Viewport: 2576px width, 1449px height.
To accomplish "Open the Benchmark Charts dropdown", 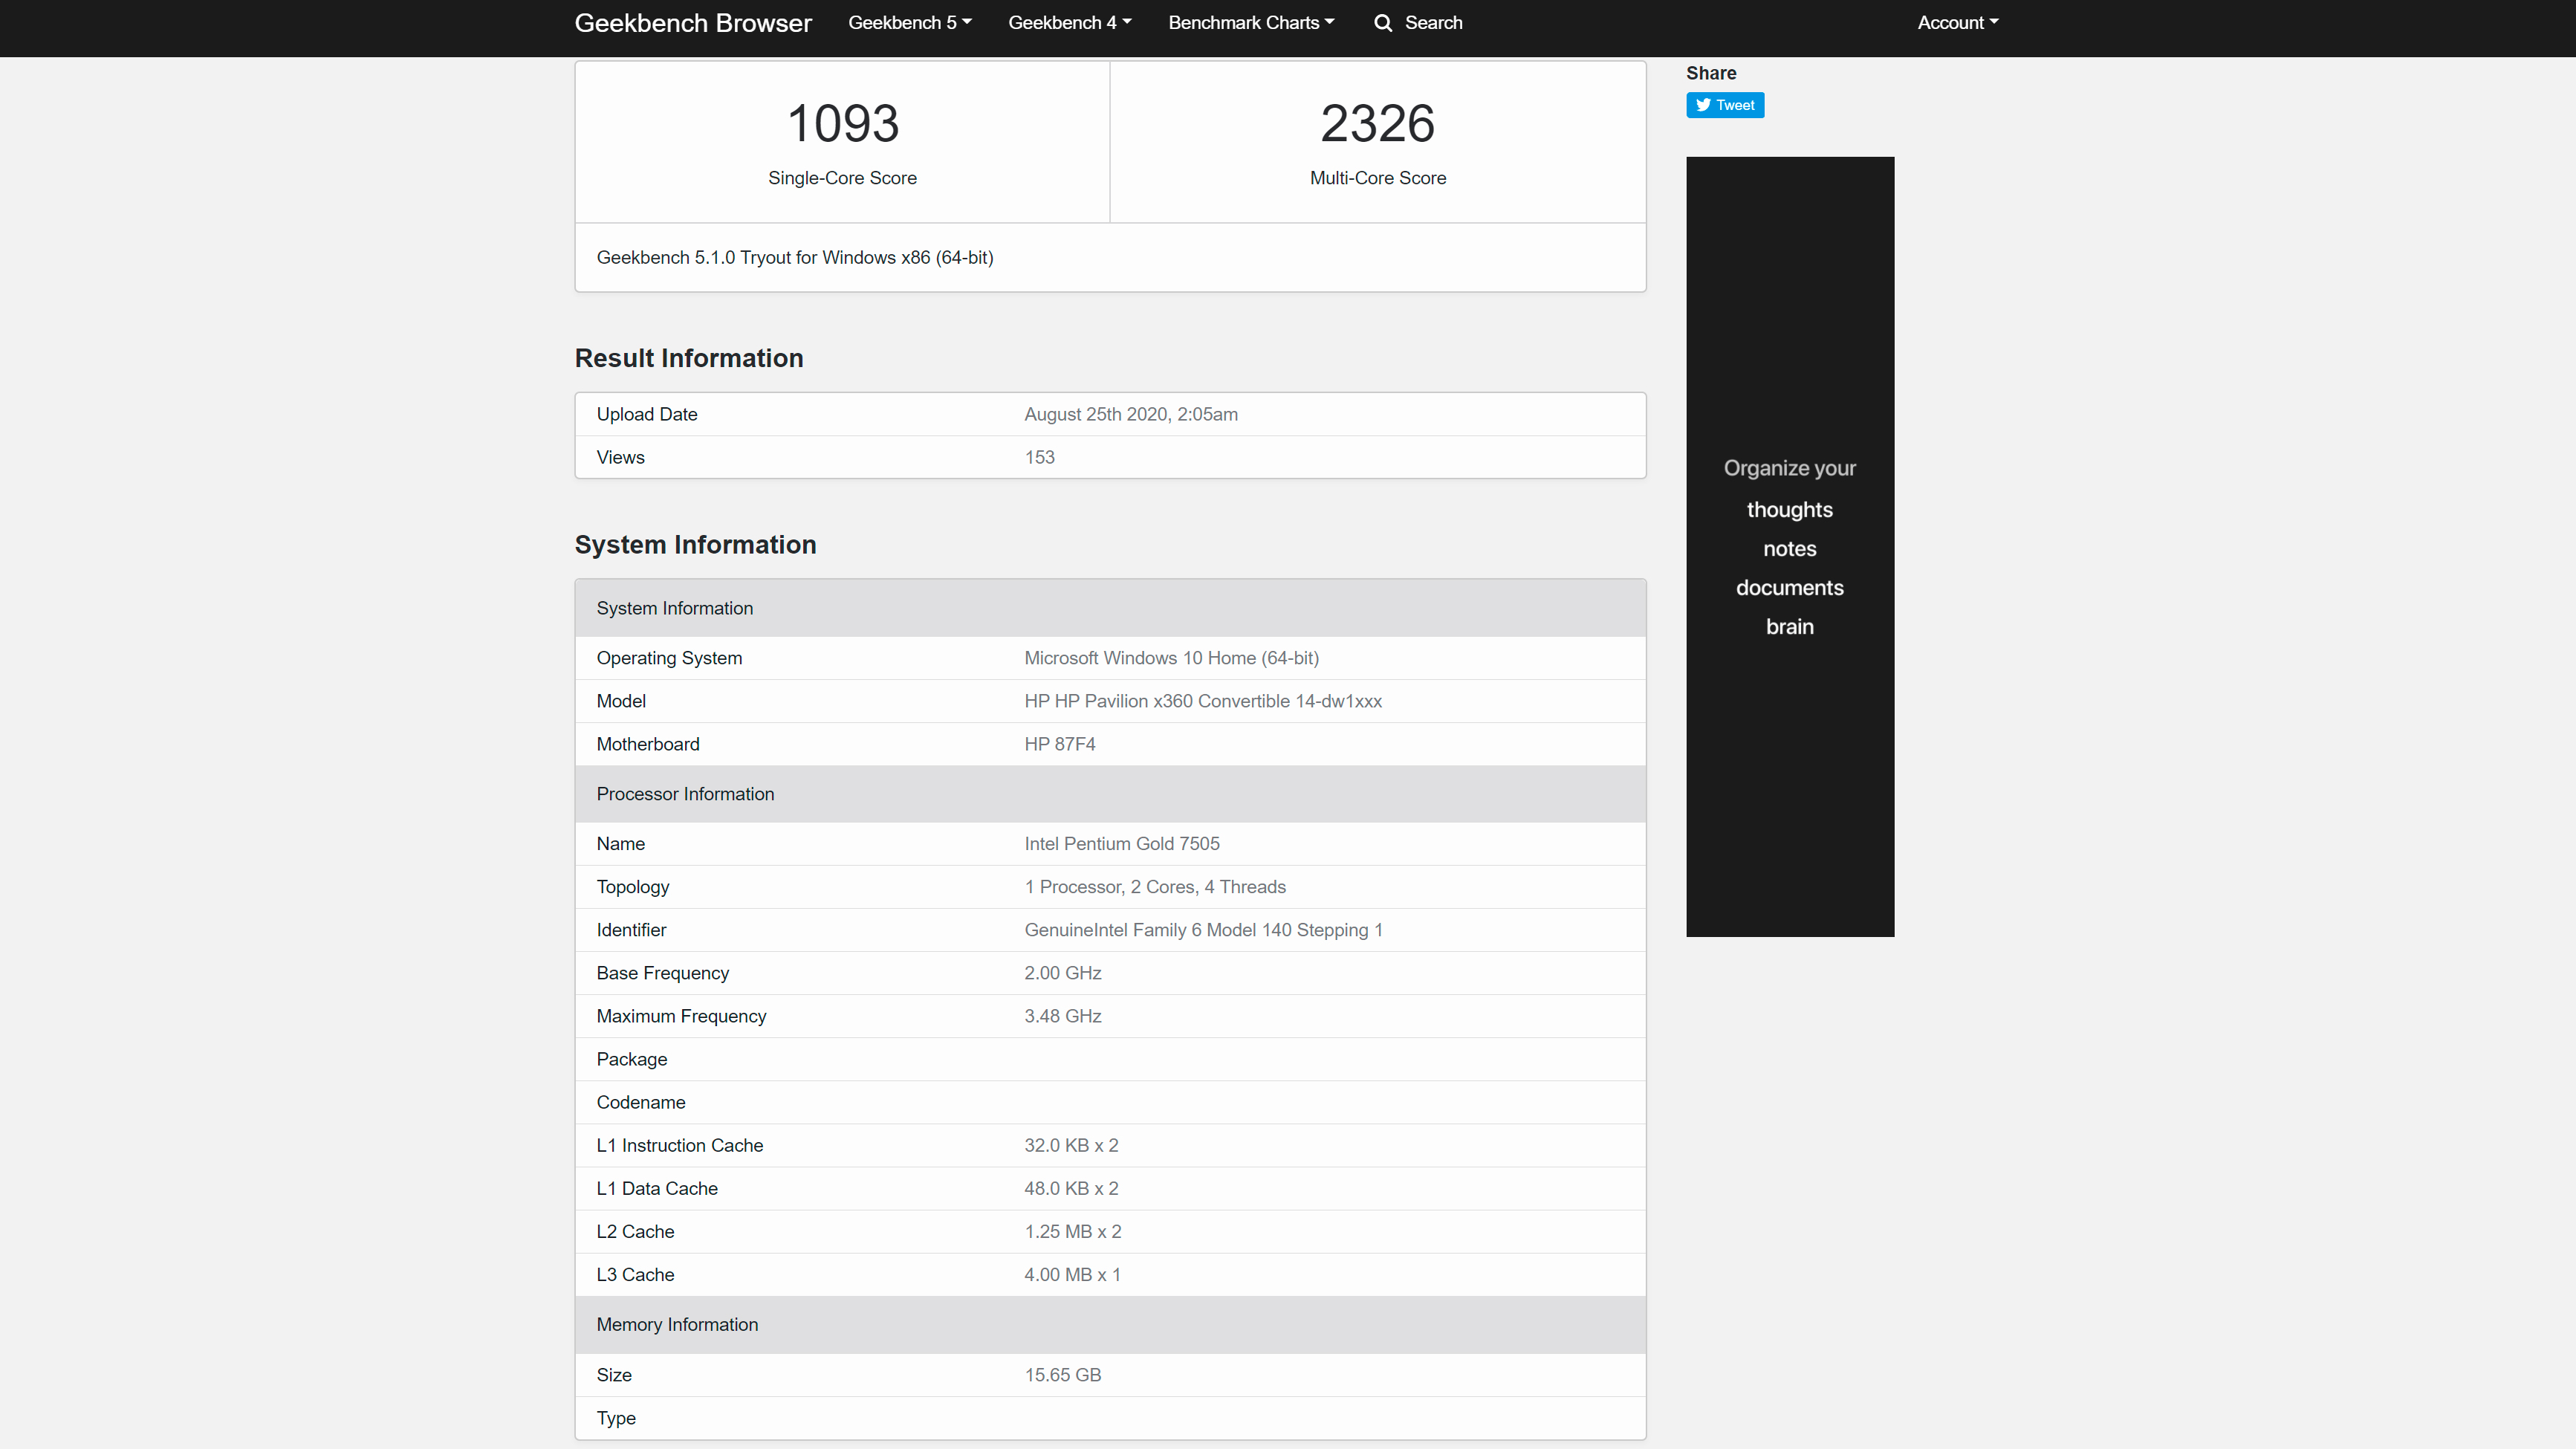I will pyautogui.click(x=1251, y=23).
